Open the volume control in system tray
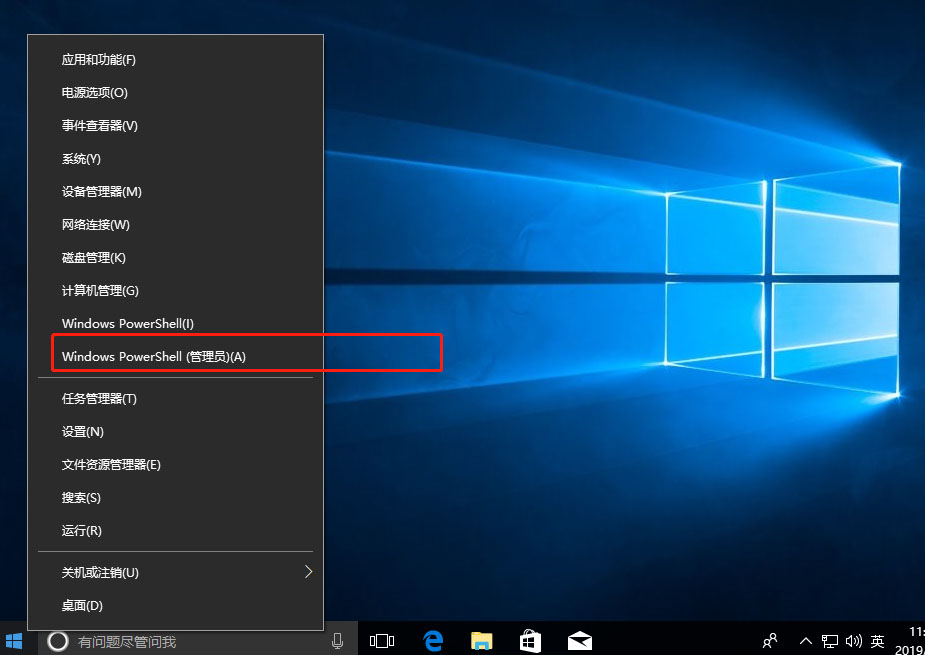Image resolution: width=925 pixels, height=655 pixels. pos(853,641)
